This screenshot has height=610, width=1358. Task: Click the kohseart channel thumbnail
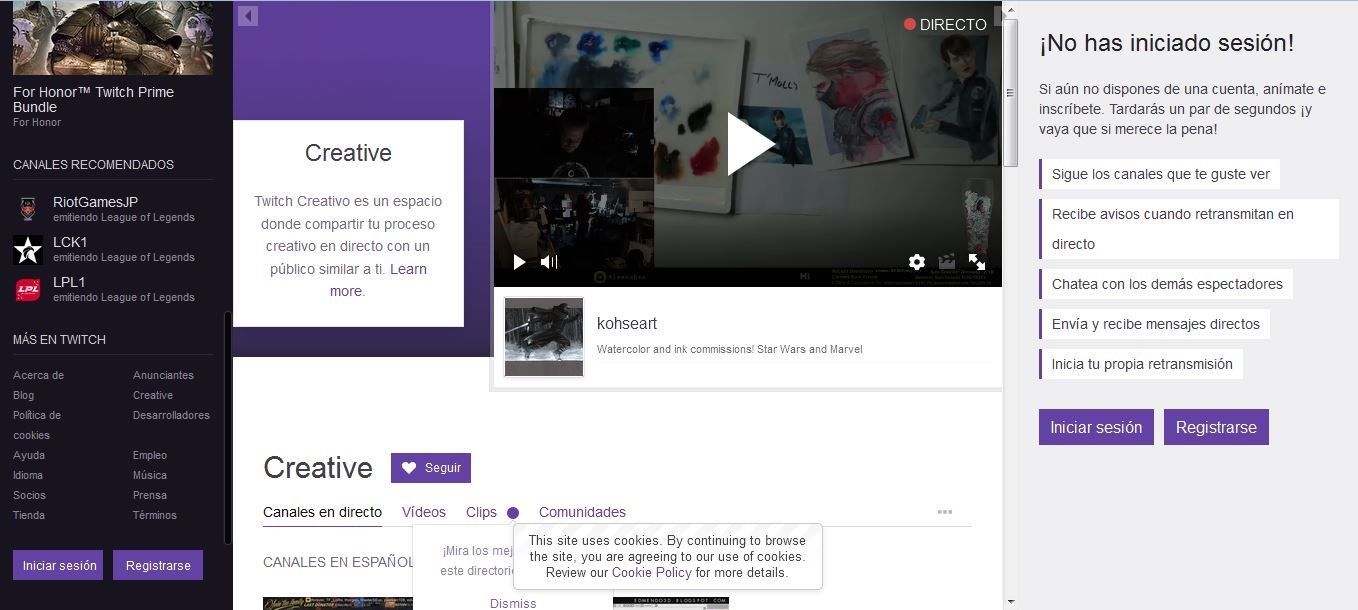click(x=544, y=337)
